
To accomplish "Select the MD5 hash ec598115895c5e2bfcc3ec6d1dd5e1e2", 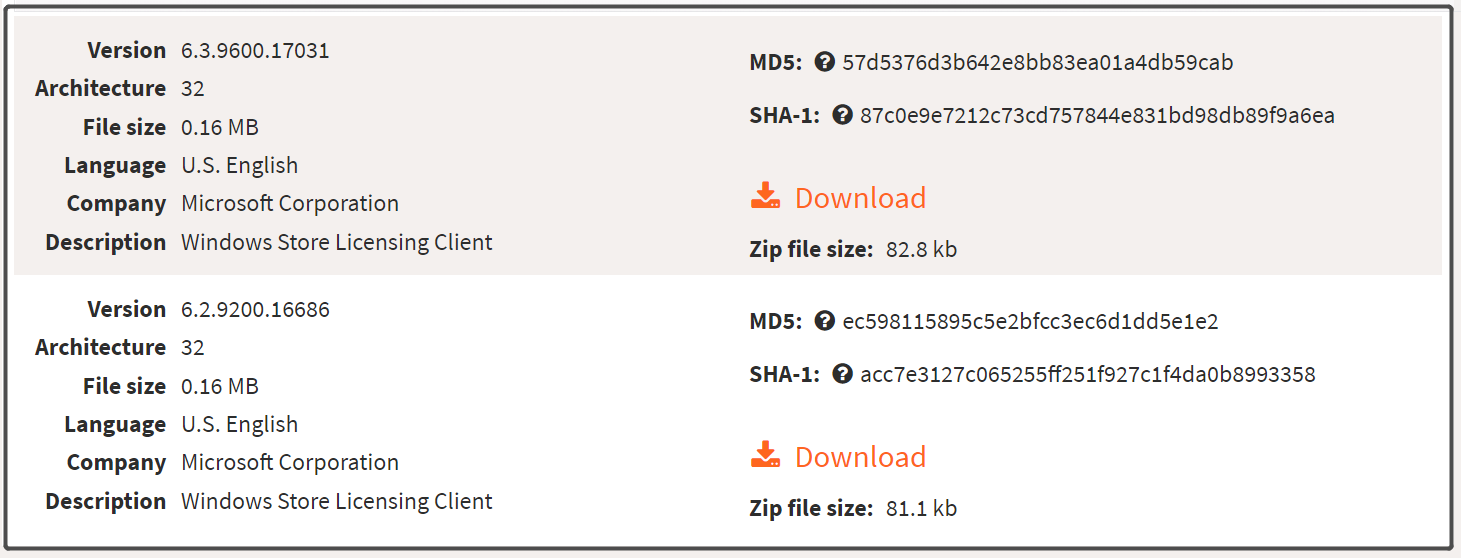I will coord(1031,321).
